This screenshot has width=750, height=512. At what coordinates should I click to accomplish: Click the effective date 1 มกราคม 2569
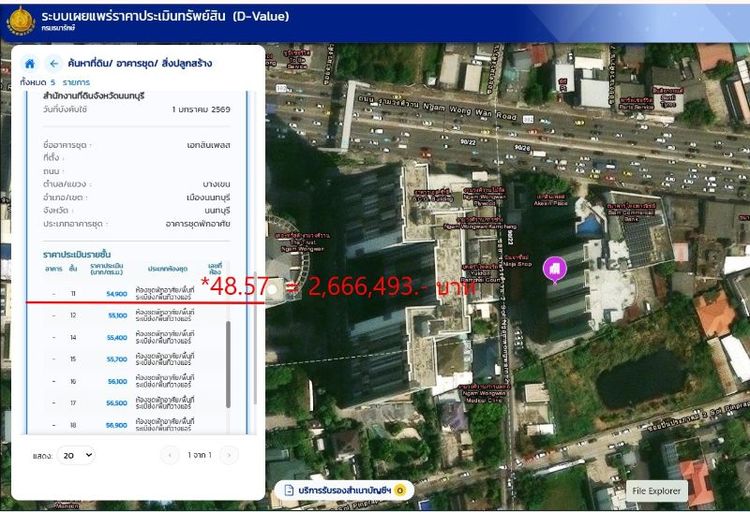201,109
